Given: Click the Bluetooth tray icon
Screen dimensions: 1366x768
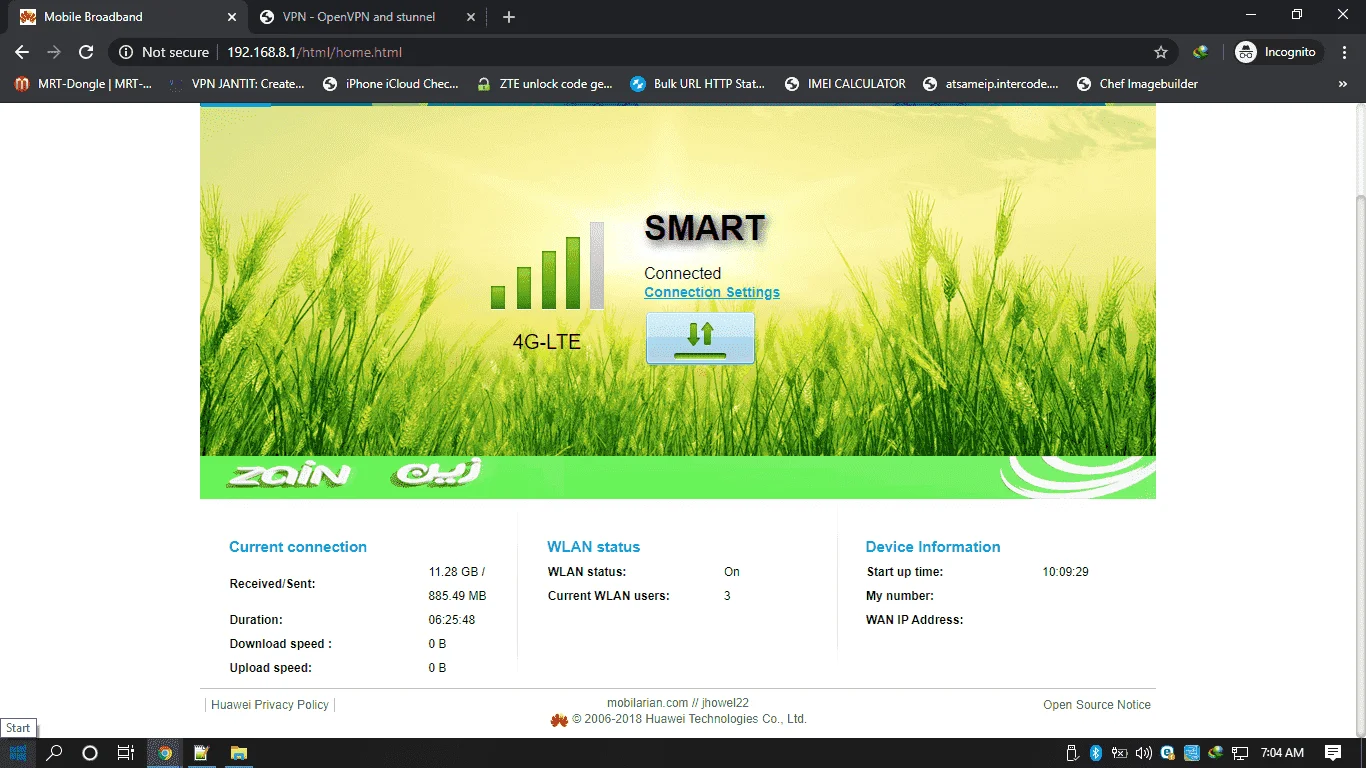Looking at the screenshot, I should (x=1096, y=753).
